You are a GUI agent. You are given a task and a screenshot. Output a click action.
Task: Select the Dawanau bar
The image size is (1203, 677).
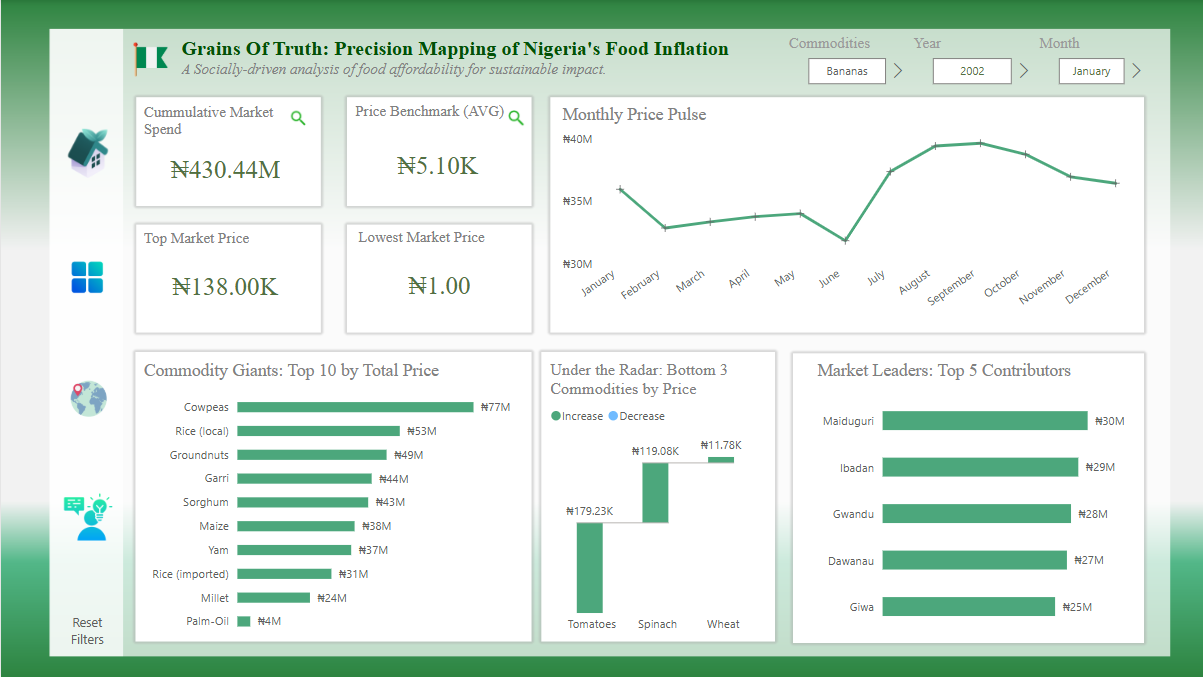(975, 560)
